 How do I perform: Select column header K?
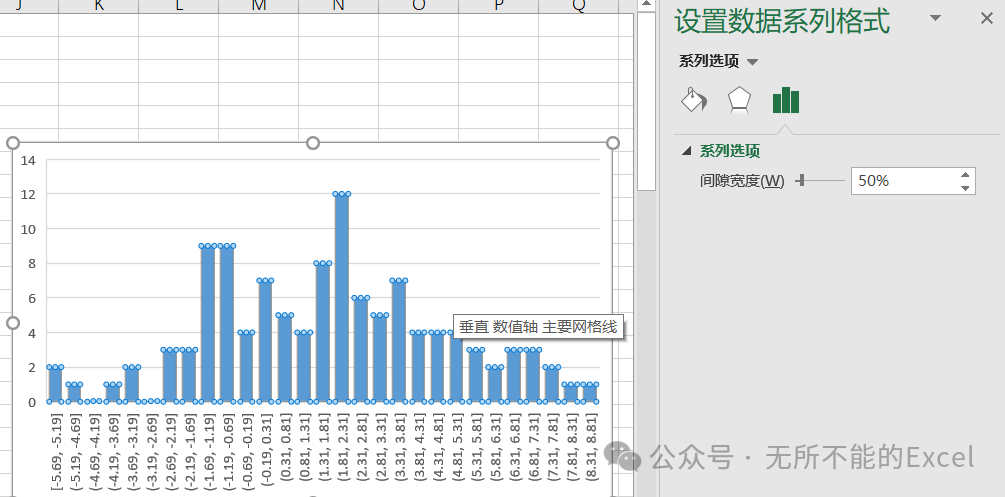click(x=99, y=6)
